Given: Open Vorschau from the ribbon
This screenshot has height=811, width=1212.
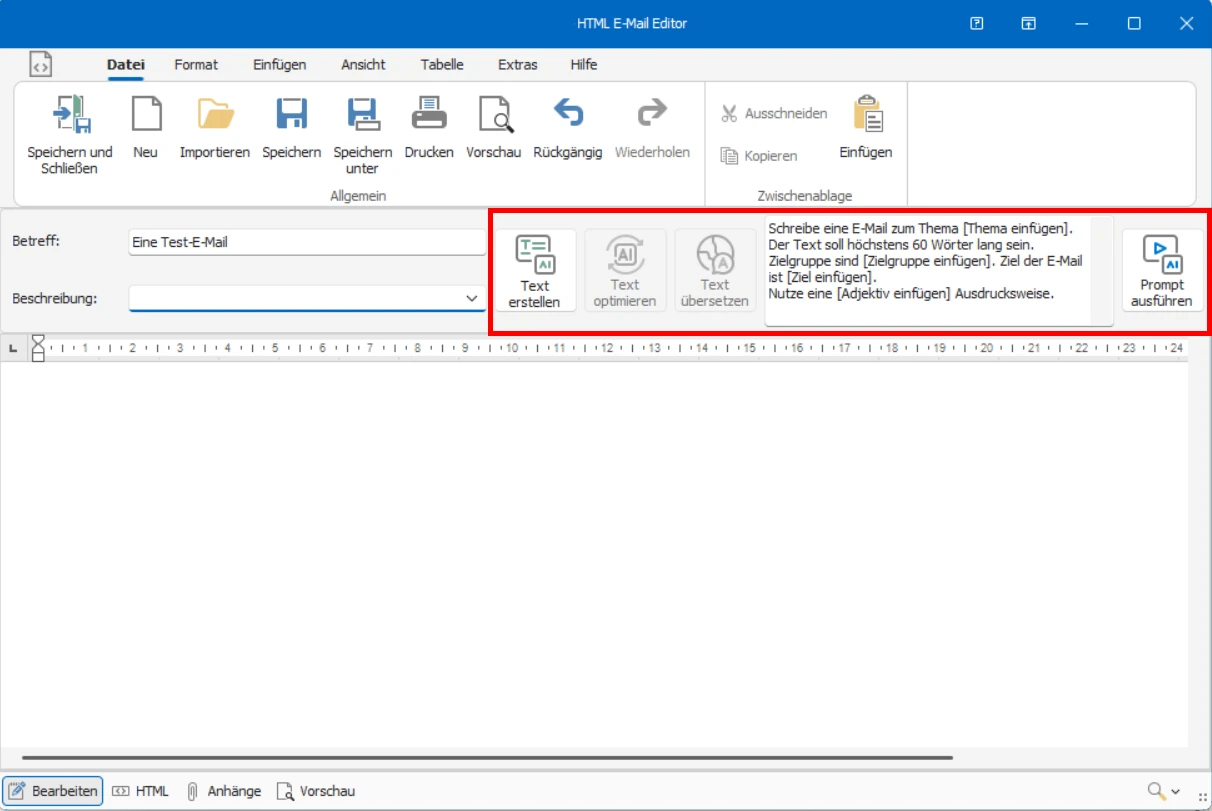Looking at the screenshot, I should [494, 128].
